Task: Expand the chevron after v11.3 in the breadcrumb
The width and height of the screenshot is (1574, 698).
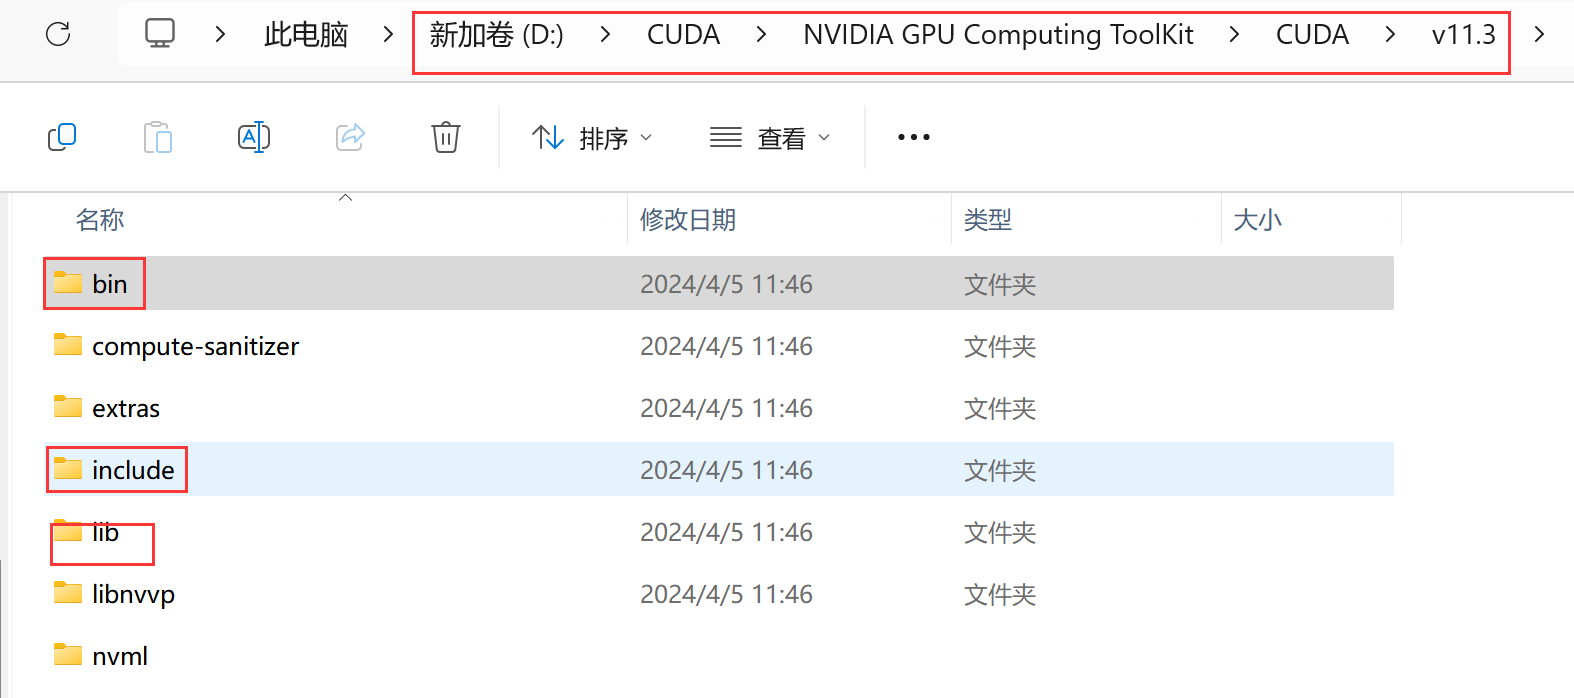Action: (x=1539, y=33)
